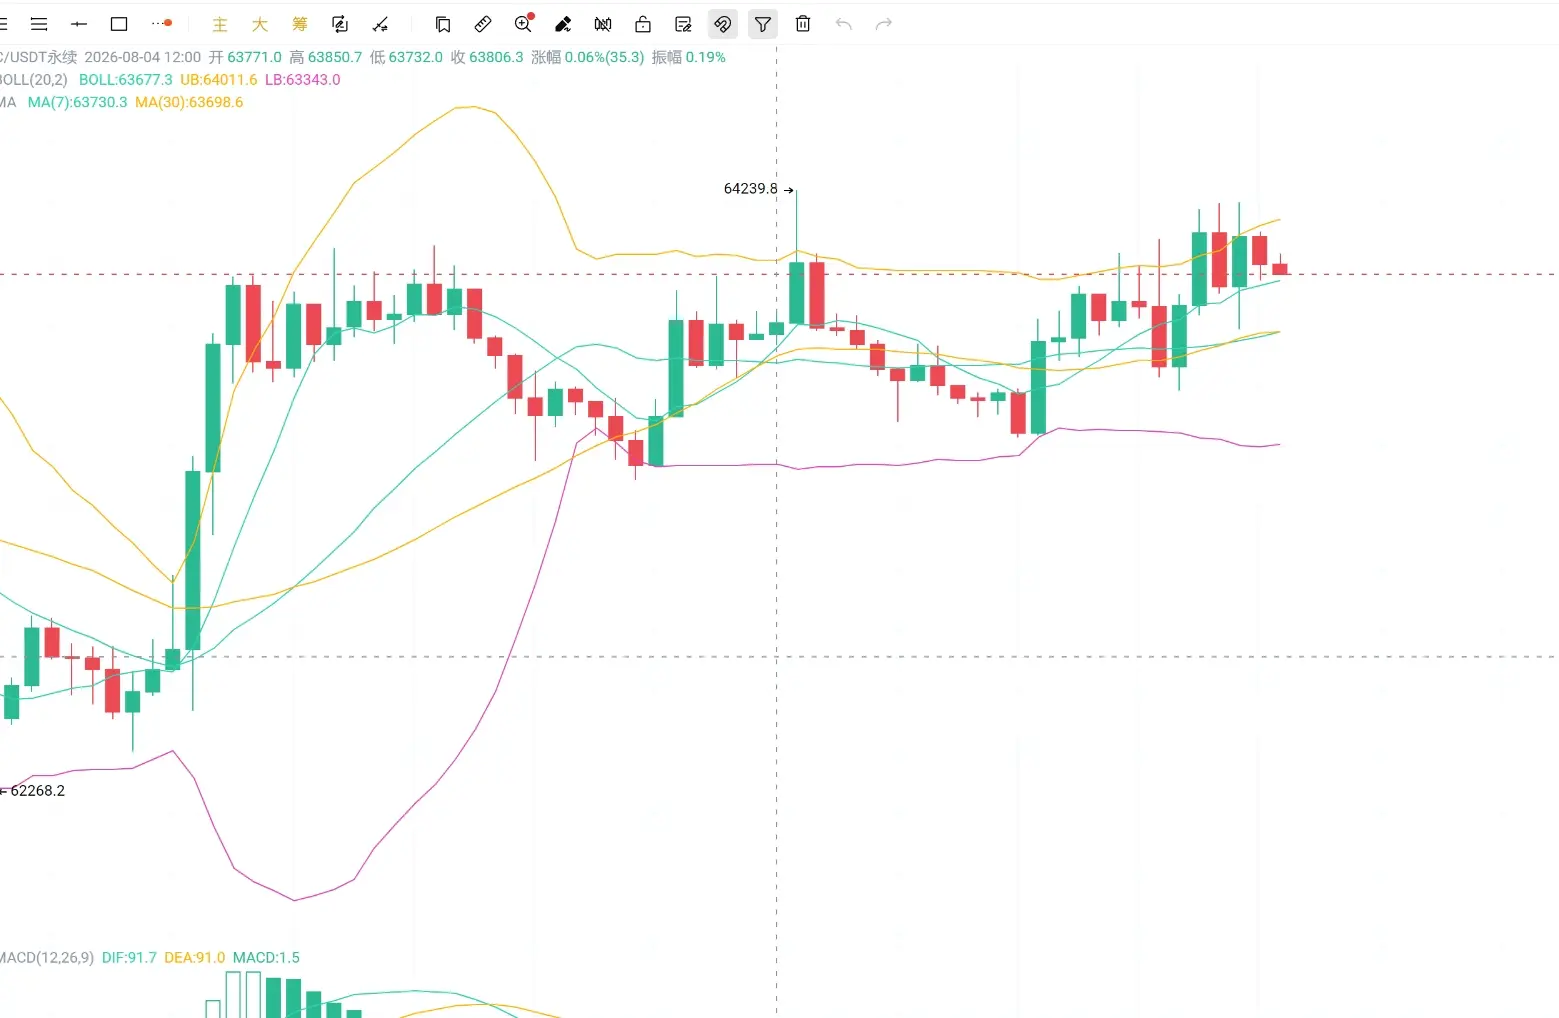Image resolution: width=1559 pixels, height=1018 pixels.
Task: Click the 收 63806.3 close price
Action: (x=487, y=57)
